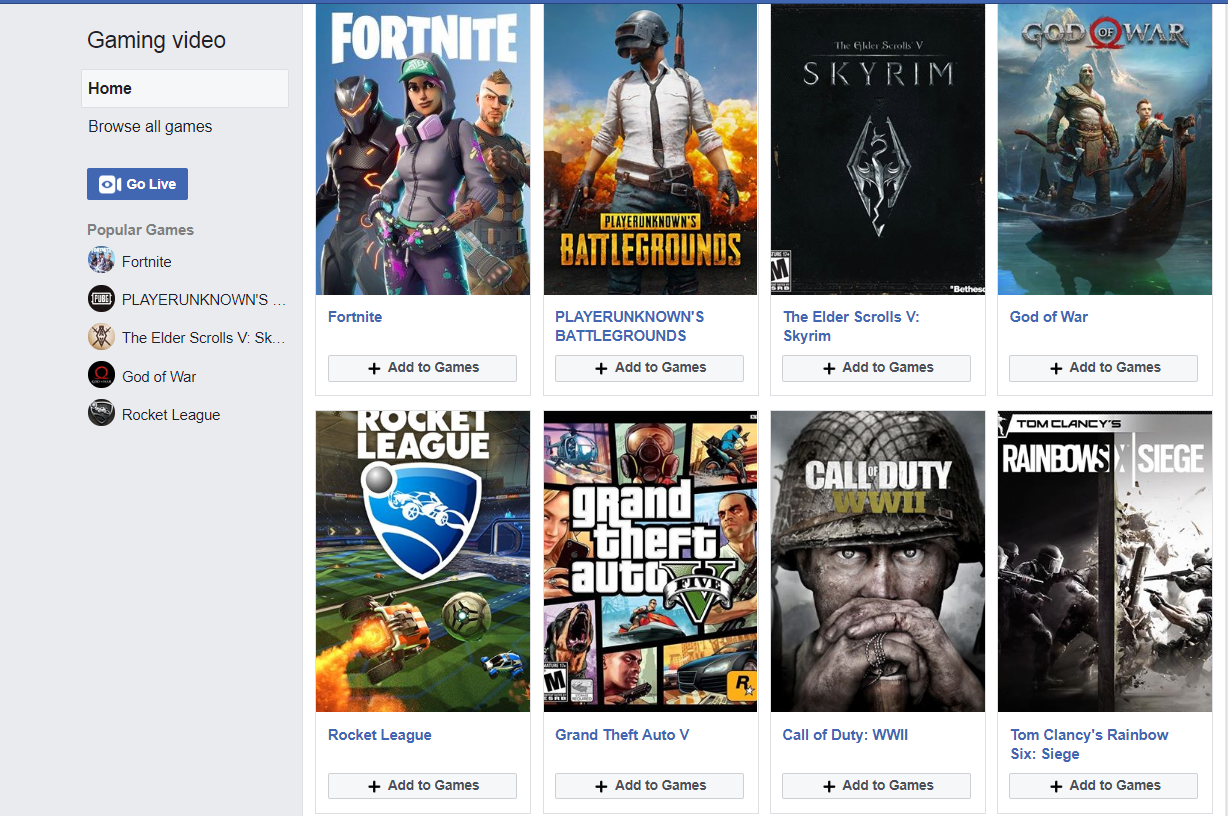Click the Fortnite icon in Popular Games
1228x816 pixels.
(101, 261)
